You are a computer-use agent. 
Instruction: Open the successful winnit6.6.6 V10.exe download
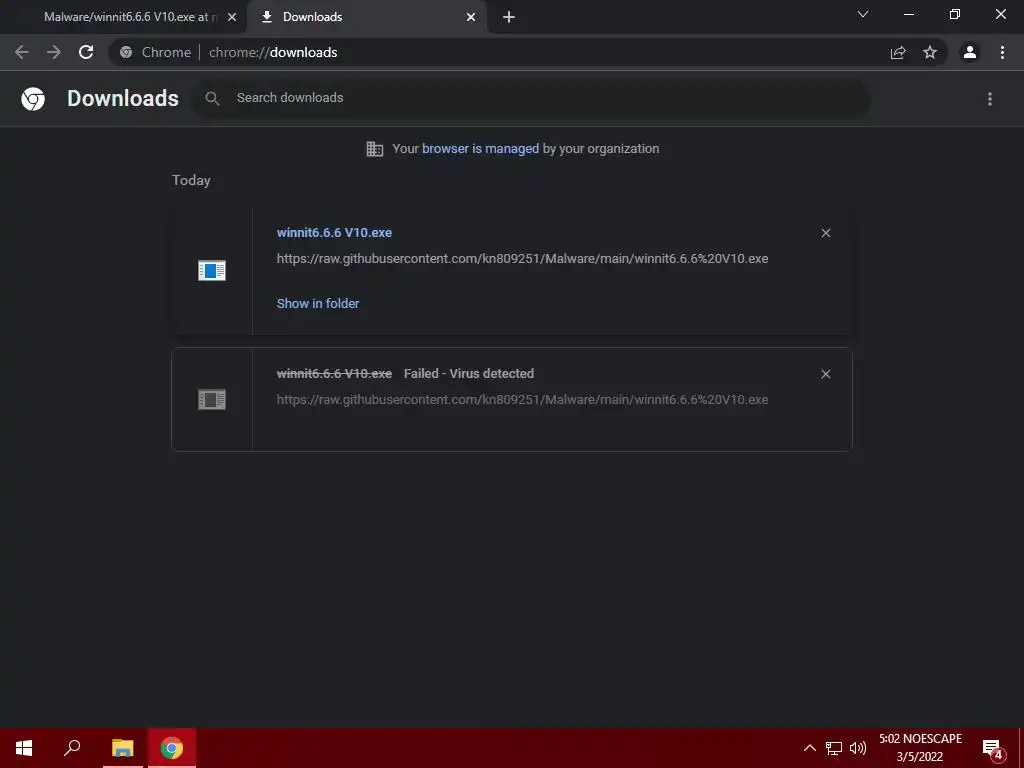tap(334, 232)
